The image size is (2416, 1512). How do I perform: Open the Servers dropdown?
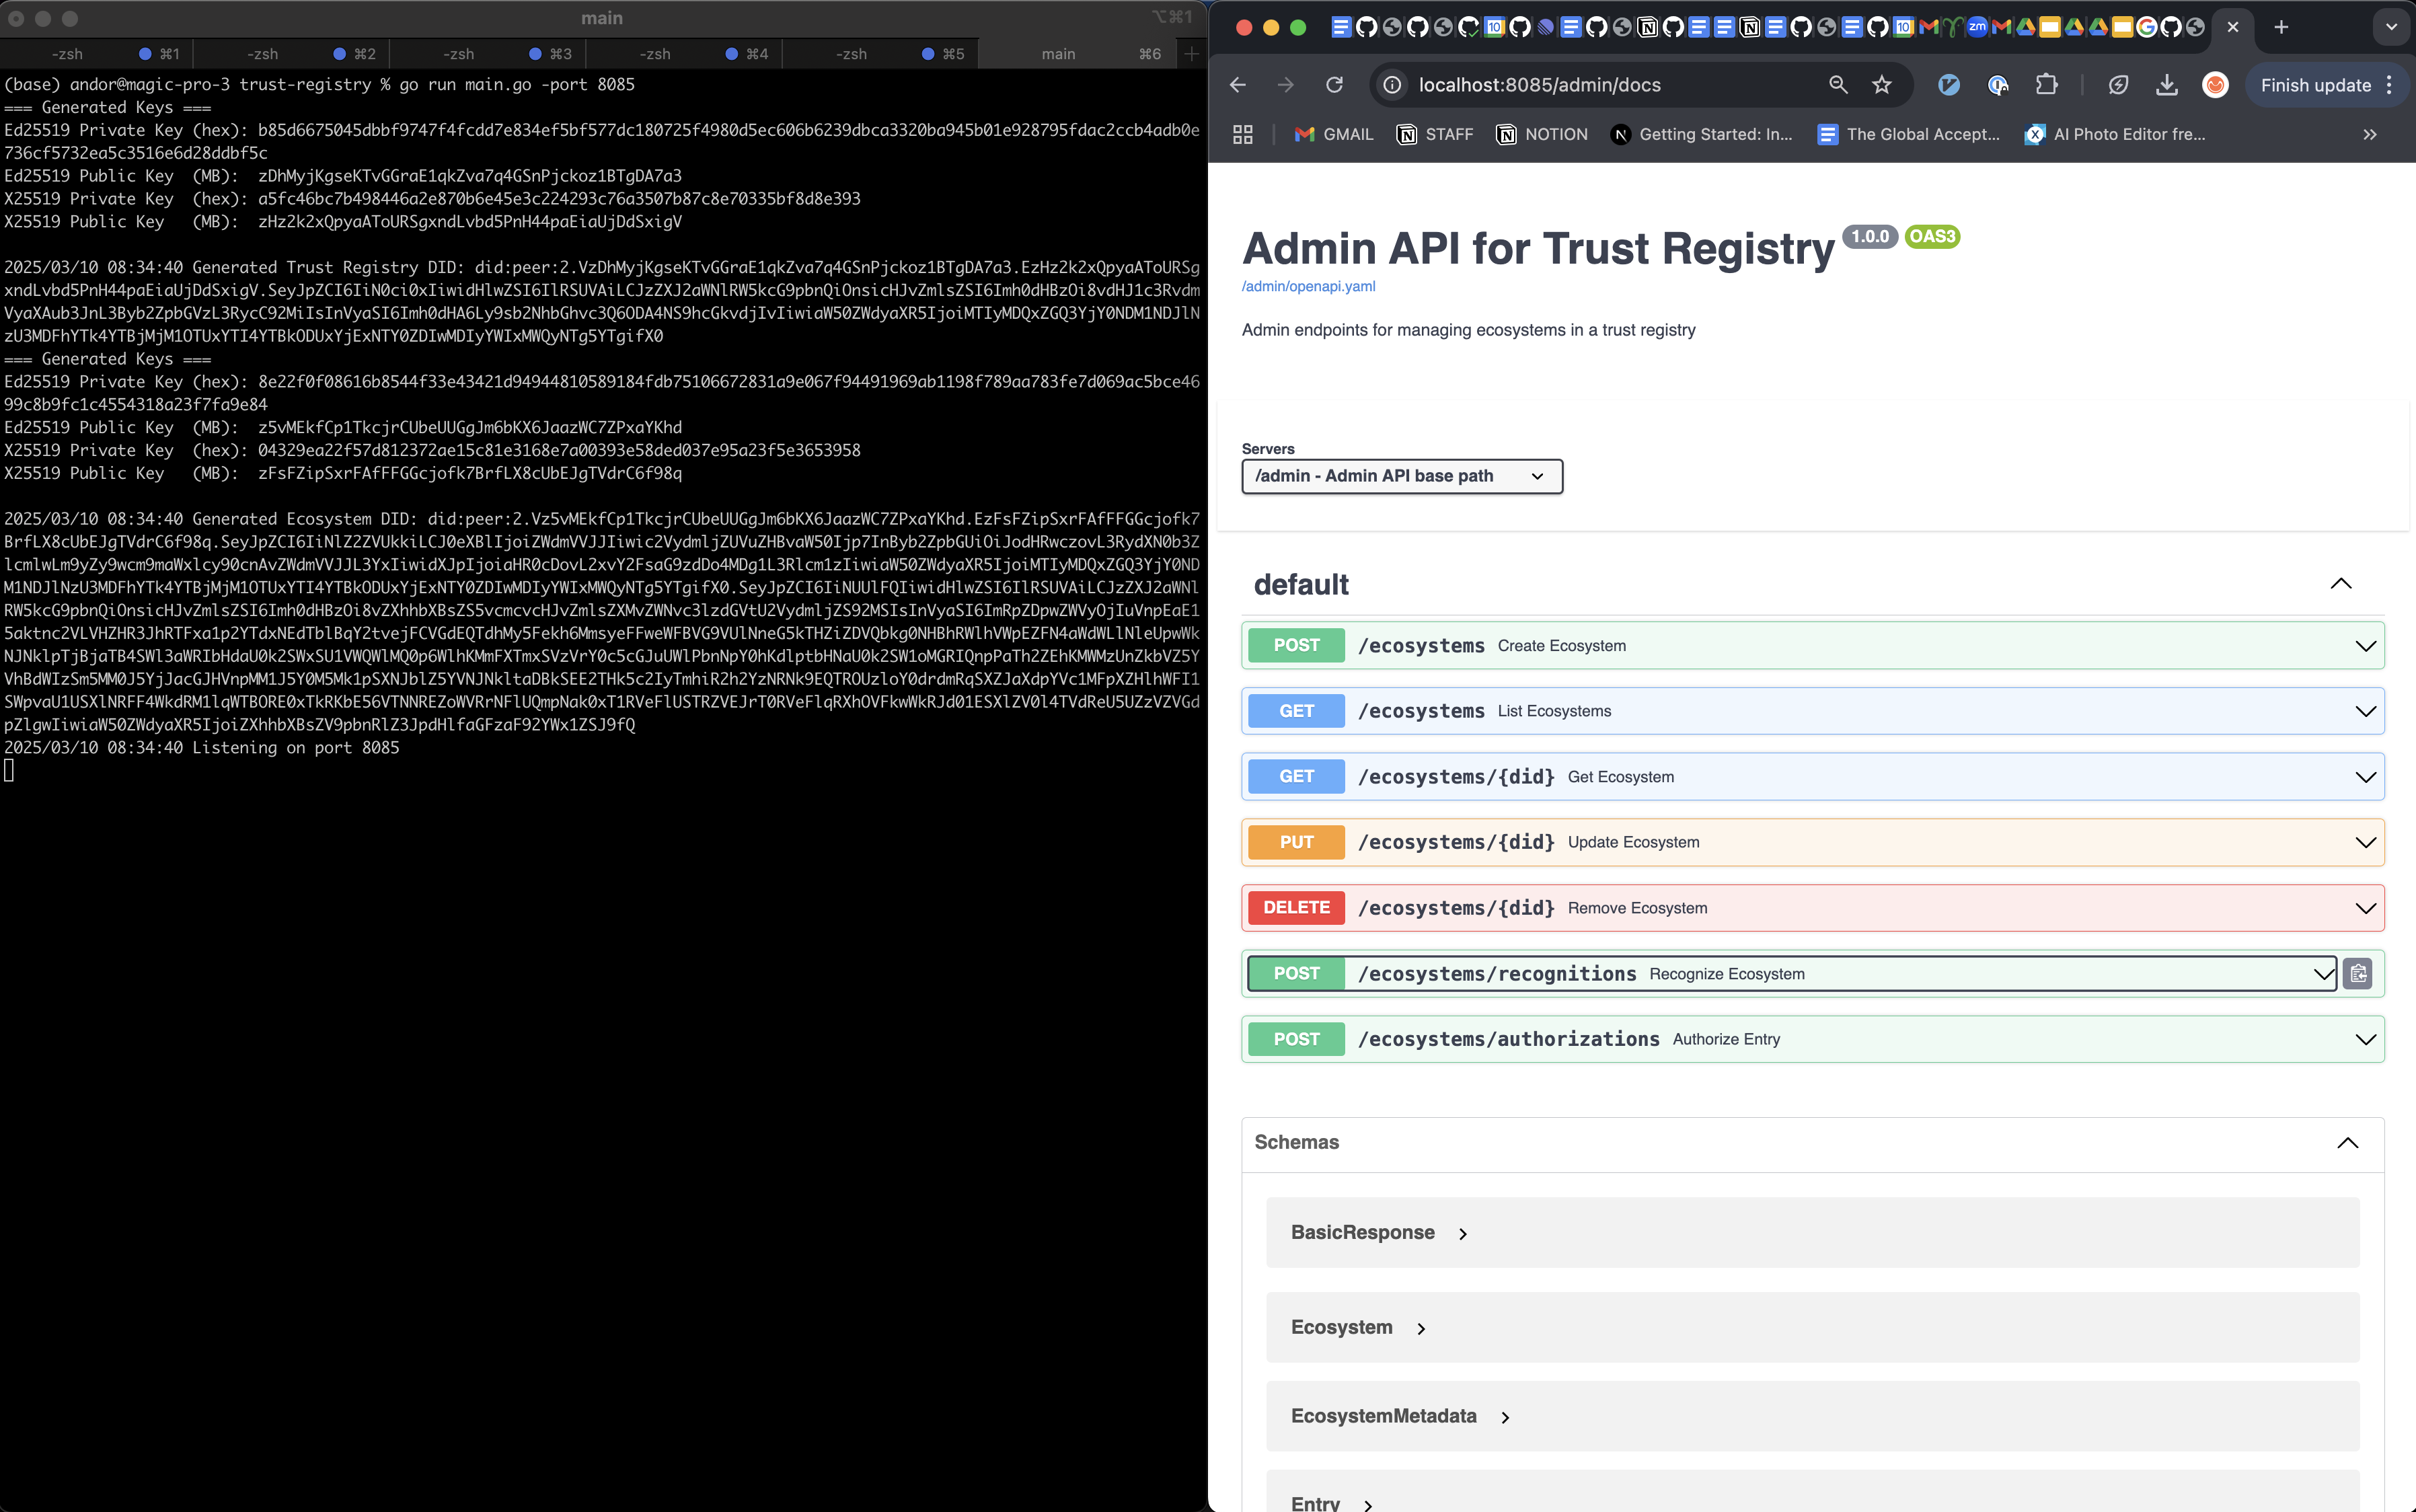point(1401,476)
